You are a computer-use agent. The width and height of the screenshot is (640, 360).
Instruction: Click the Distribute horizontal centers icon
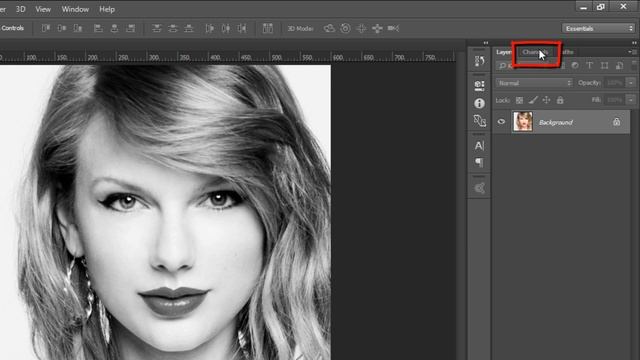tap(226, 28)
